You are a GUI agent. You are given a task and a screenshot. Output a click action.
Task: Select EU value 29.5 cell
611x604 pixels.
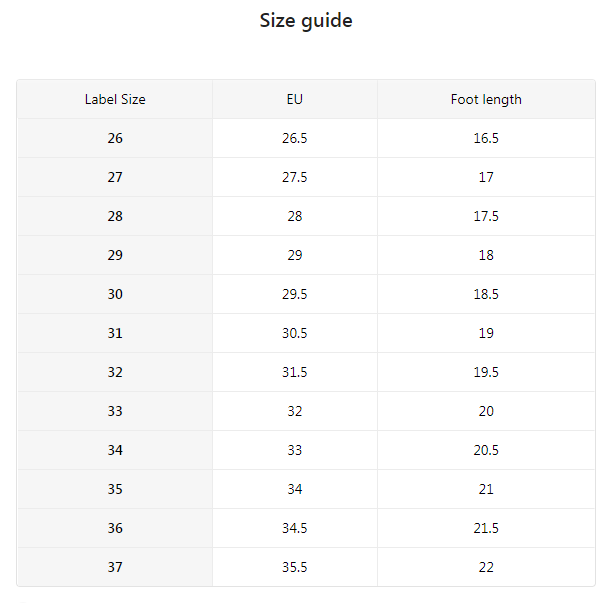pos(294,294)
